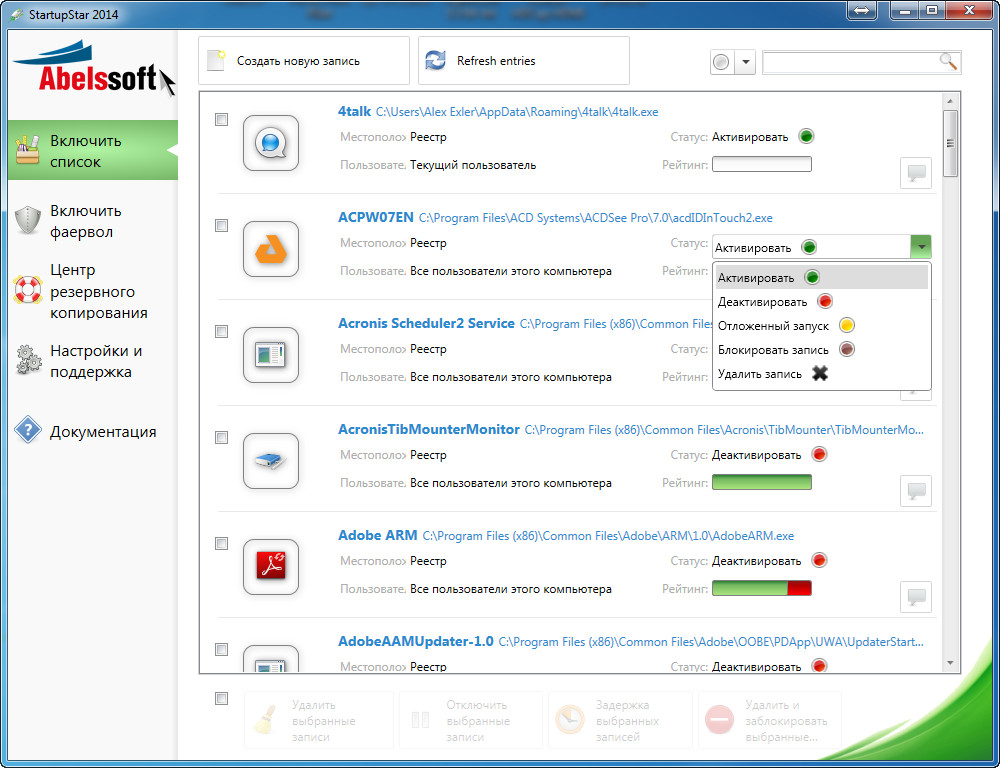Open the filter dropdown next to search

[x=746, y=63]
